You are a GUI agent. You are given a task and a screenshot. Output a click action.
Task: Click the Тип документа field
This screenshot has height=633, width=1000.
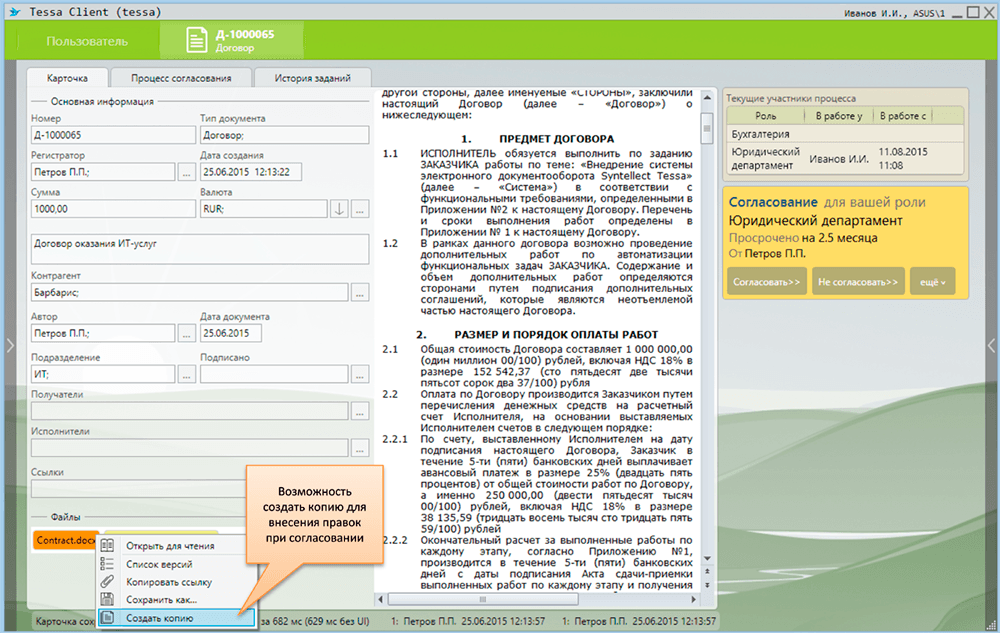tap(284, 135)
